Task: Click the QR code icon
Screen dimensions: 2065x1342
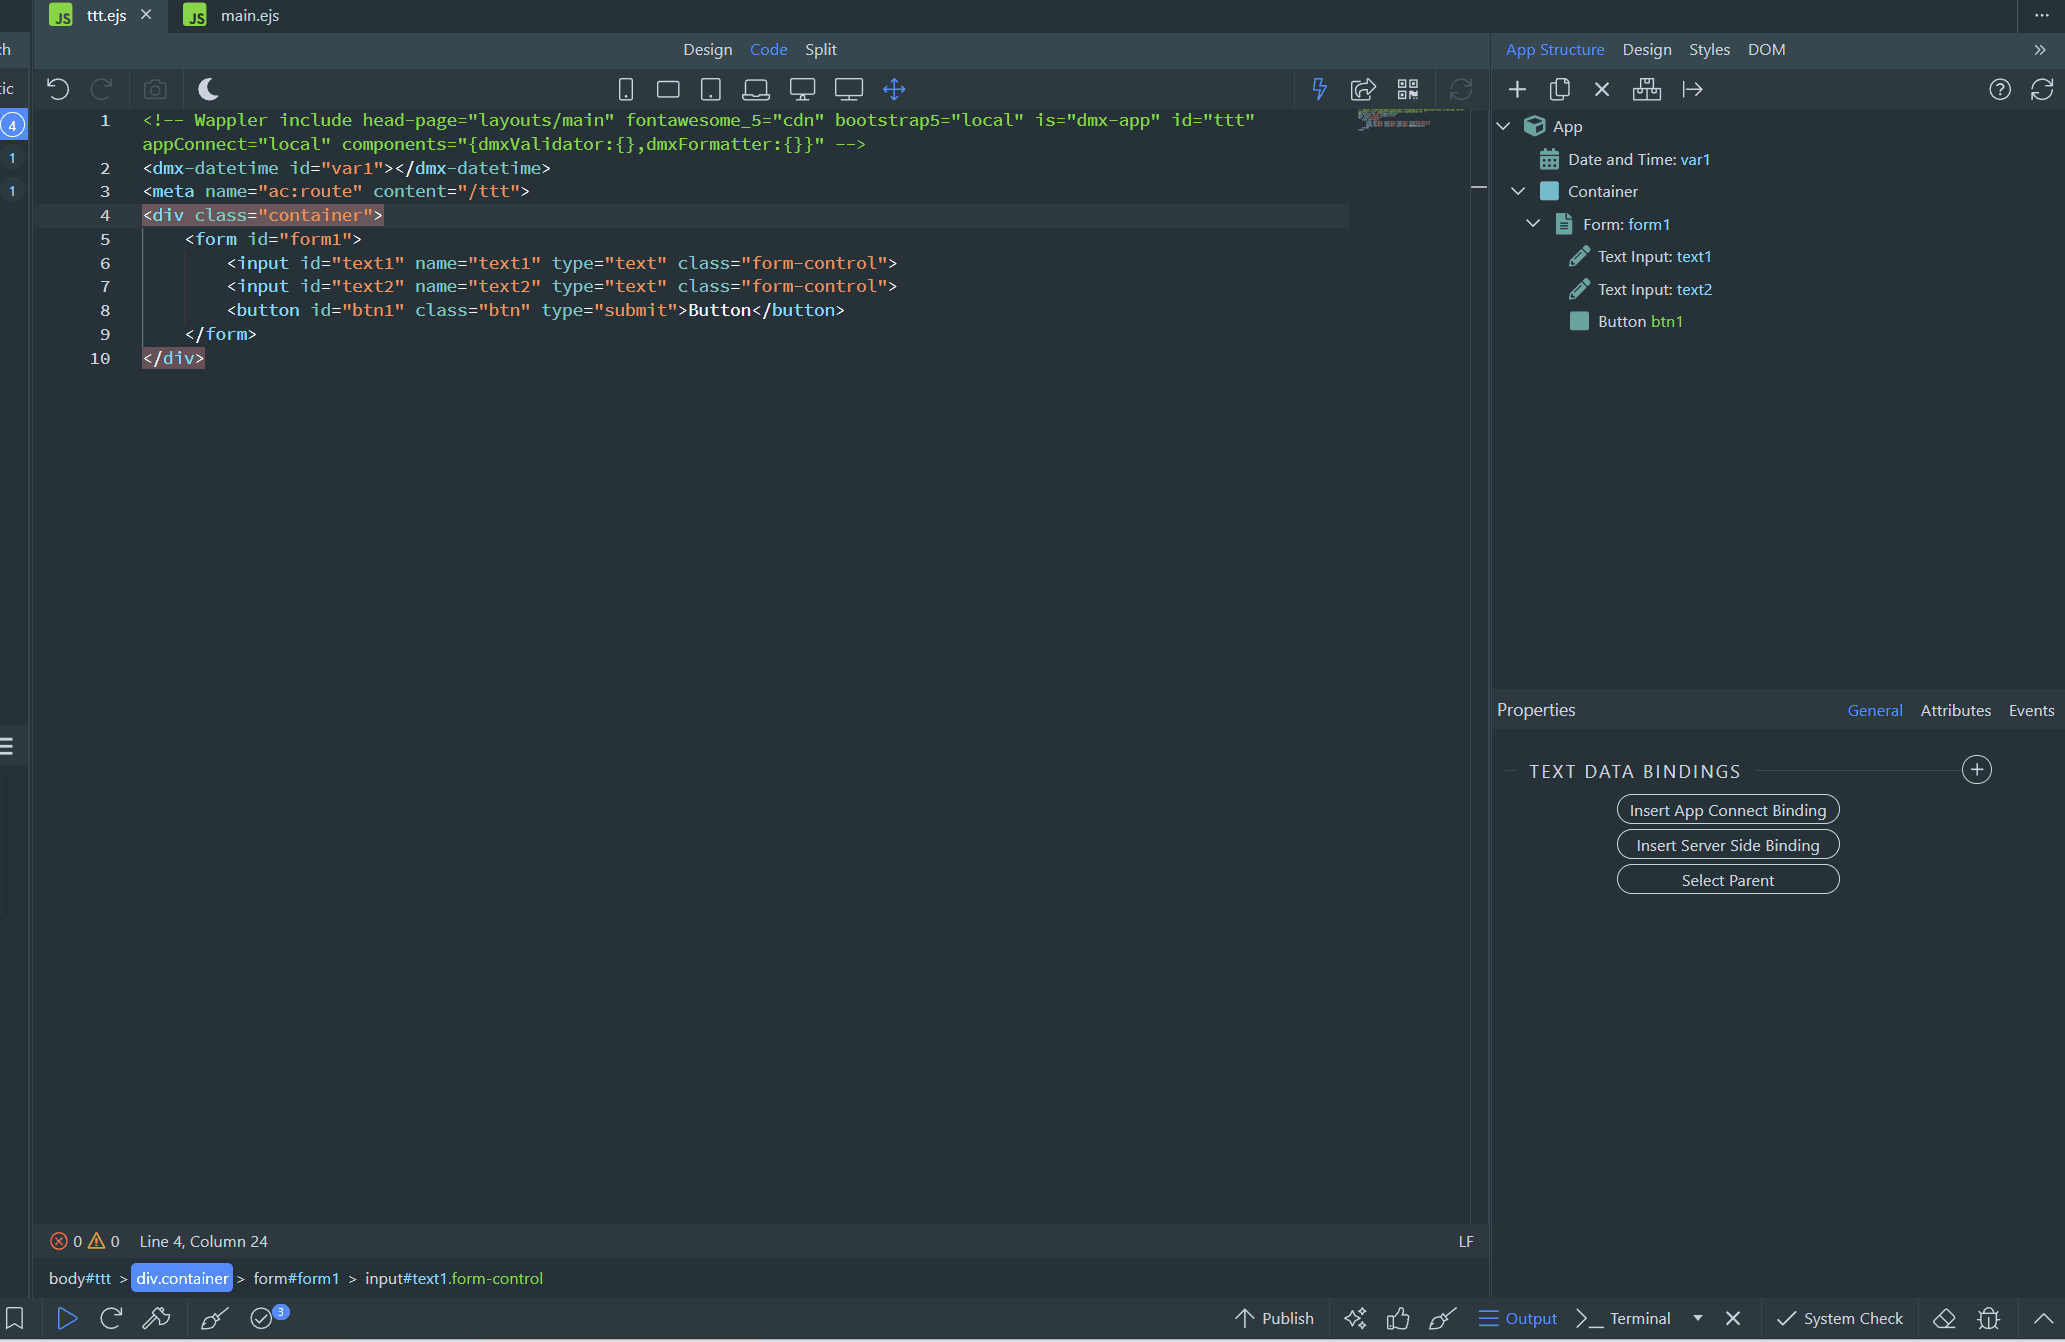Action: point(1408,90)
